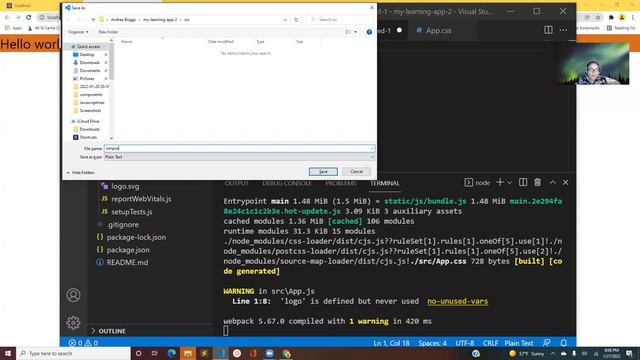Go up one folder level
Viewport: 640px width, 360px height.
point(93,20)
